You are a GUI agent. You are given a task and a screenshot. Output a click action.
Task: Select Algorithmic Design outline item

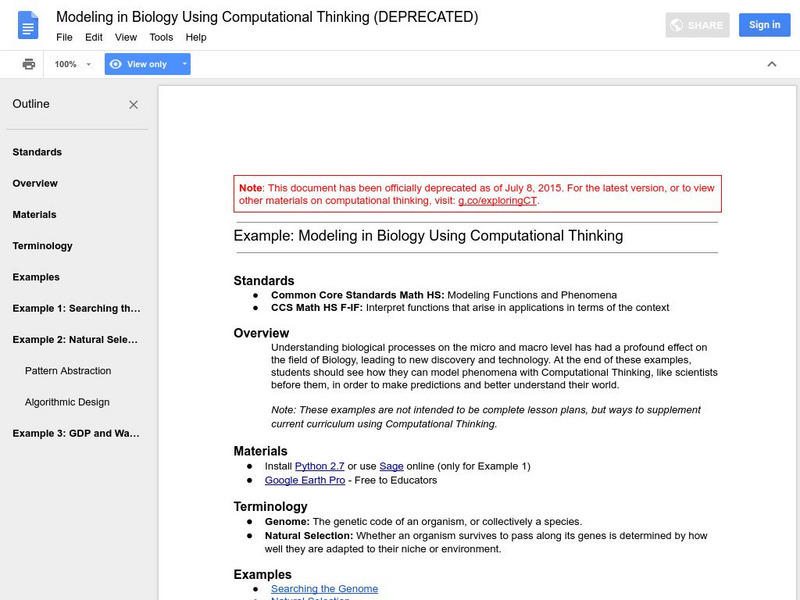tap(67, 402)
